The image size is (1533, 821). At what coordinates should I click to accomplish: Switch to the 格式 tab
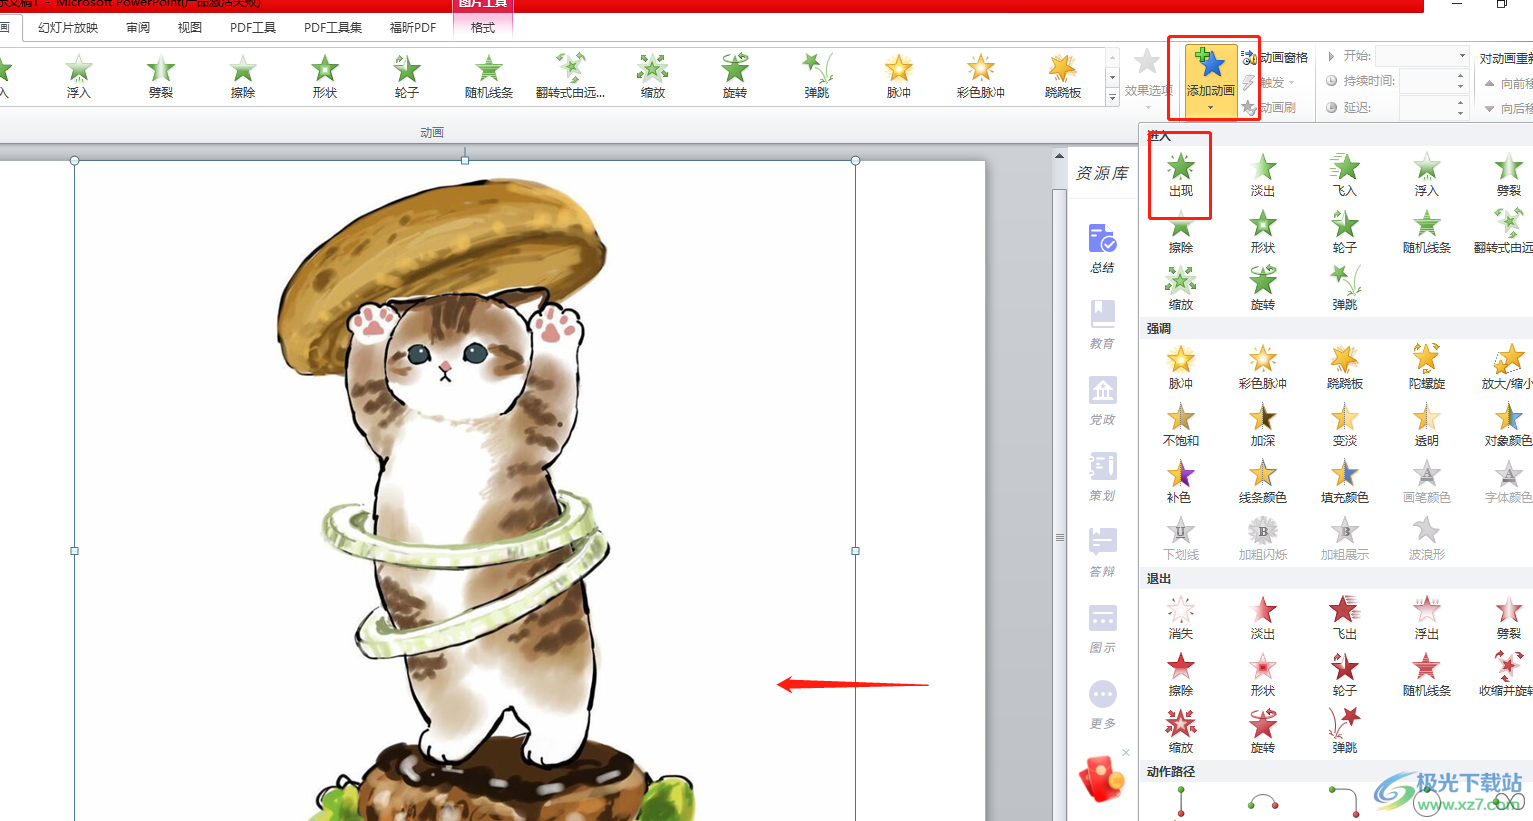click(x=483, y=28)
